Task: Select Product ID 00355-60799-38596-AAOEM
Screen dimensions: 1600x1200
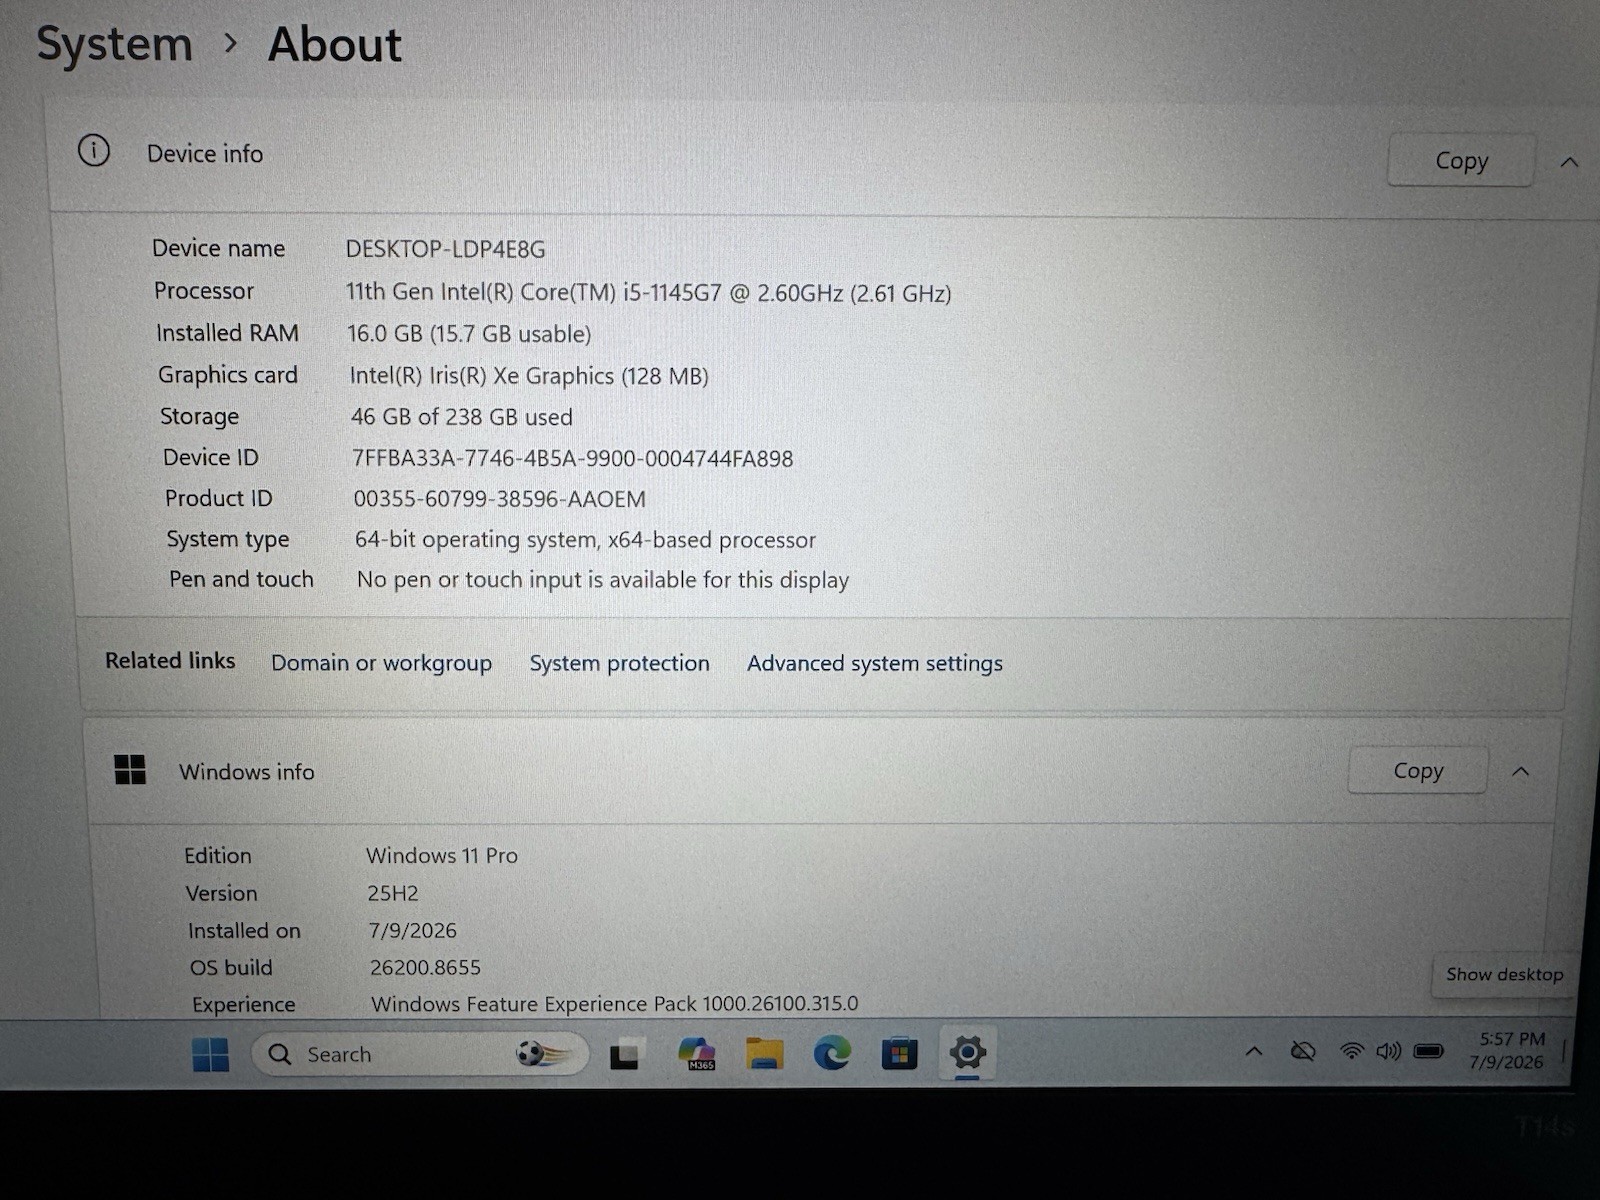Action: point(499,499)
